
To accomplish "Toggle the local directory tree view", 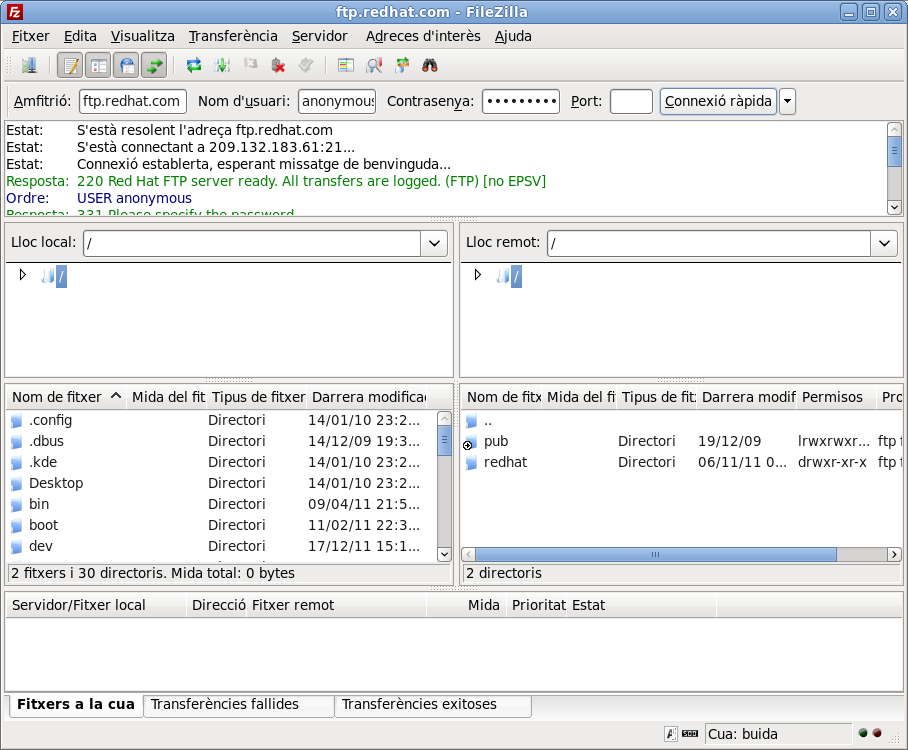I will (98, 66).
